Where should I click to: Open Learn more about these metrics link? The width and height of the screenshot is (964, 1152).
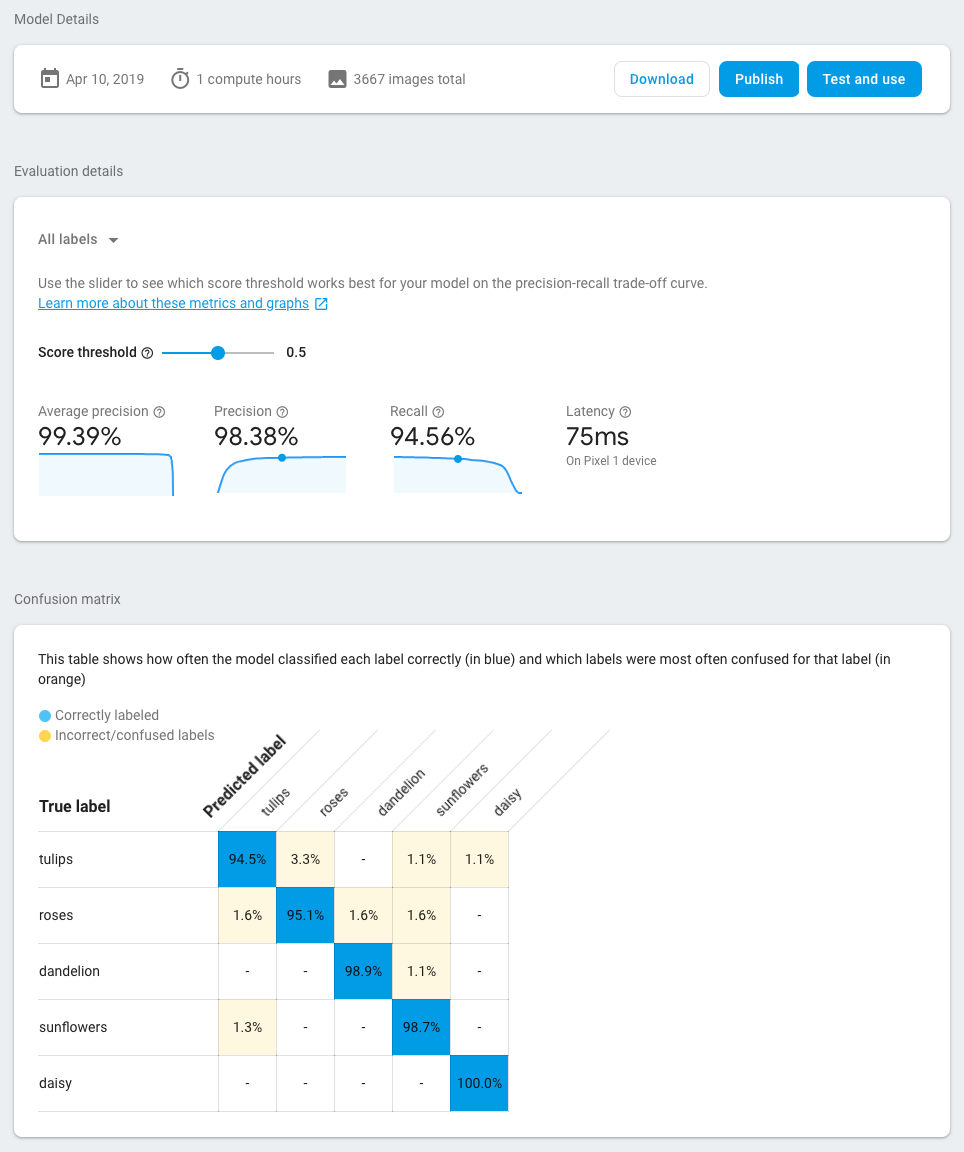173,304
